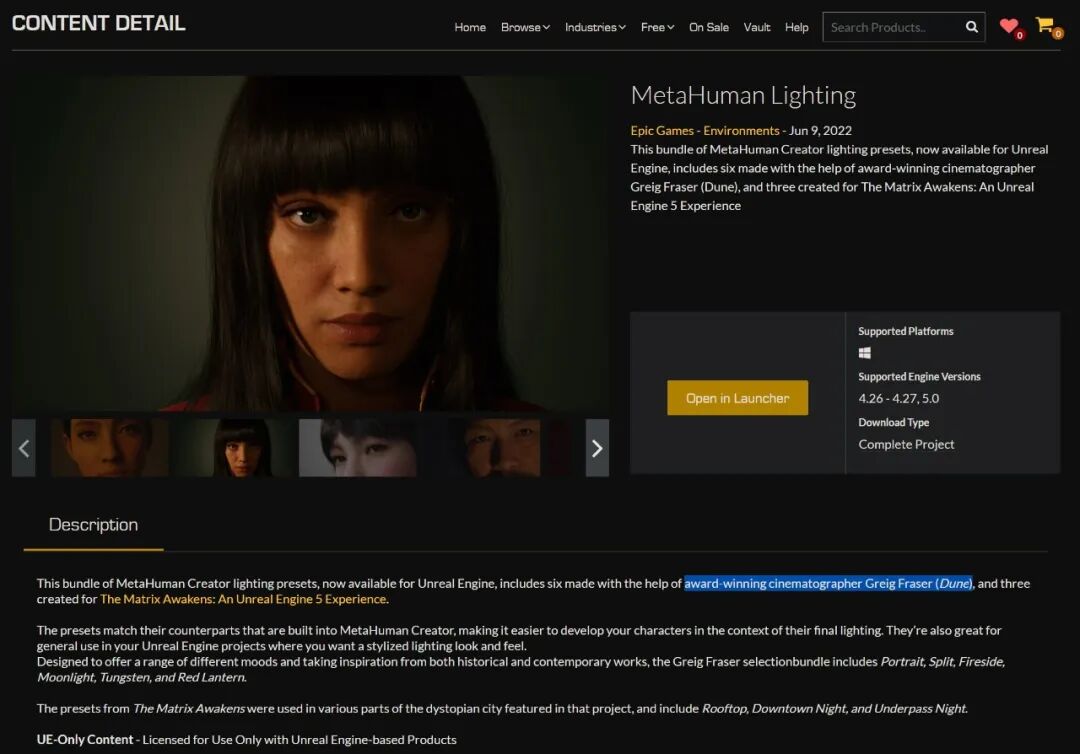Click the Supported Engine Versions label
Viewport: 1080px width, 754px height.
point(919,377)
